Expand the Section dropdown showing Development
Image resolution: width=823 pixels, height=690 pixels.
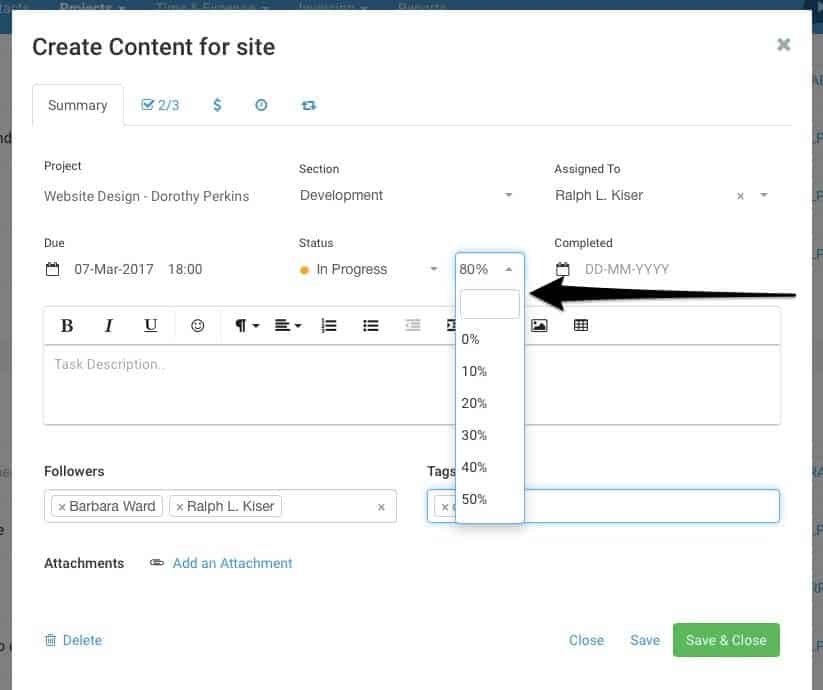[406, 195]
